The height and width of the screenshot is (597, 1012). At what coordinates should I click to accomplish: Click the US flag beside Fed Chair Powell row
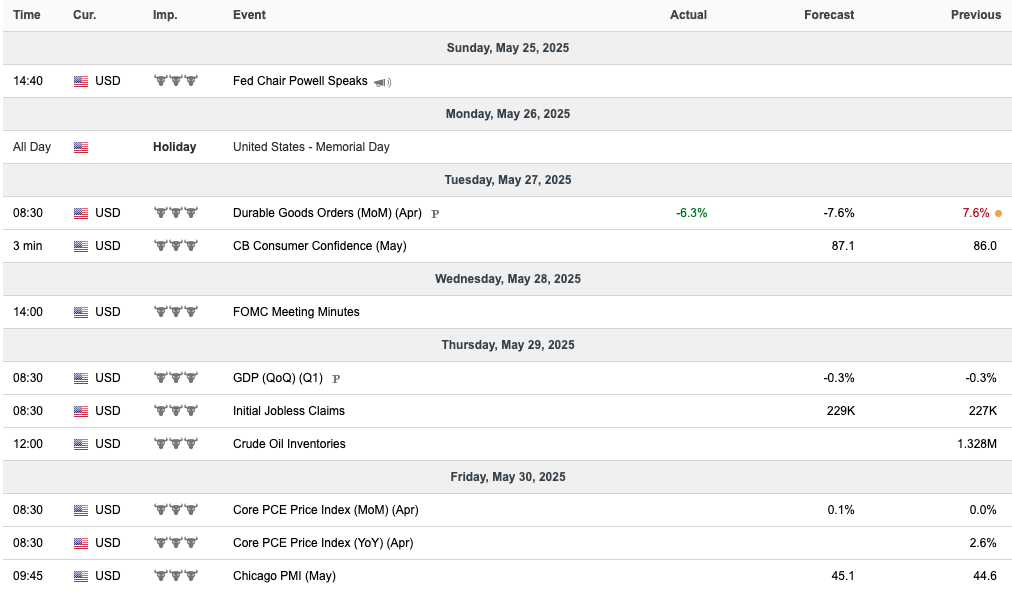click(81, 81)
